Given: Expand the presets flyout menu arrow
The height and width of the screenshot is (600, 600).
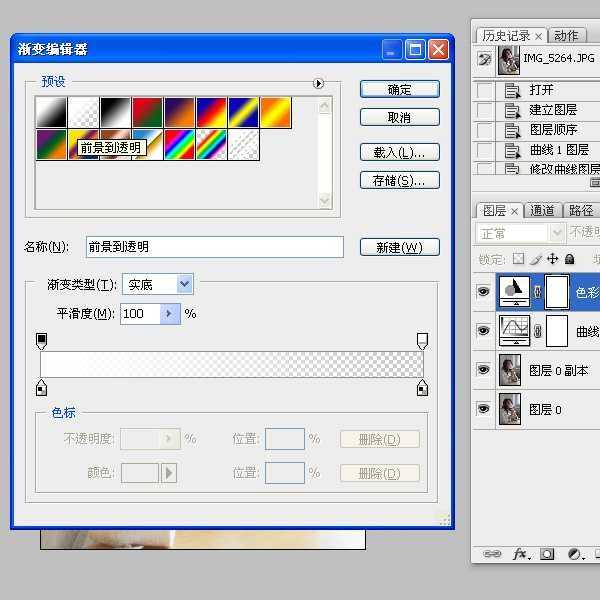Looking at the screenshot, I should click(319, 84).
